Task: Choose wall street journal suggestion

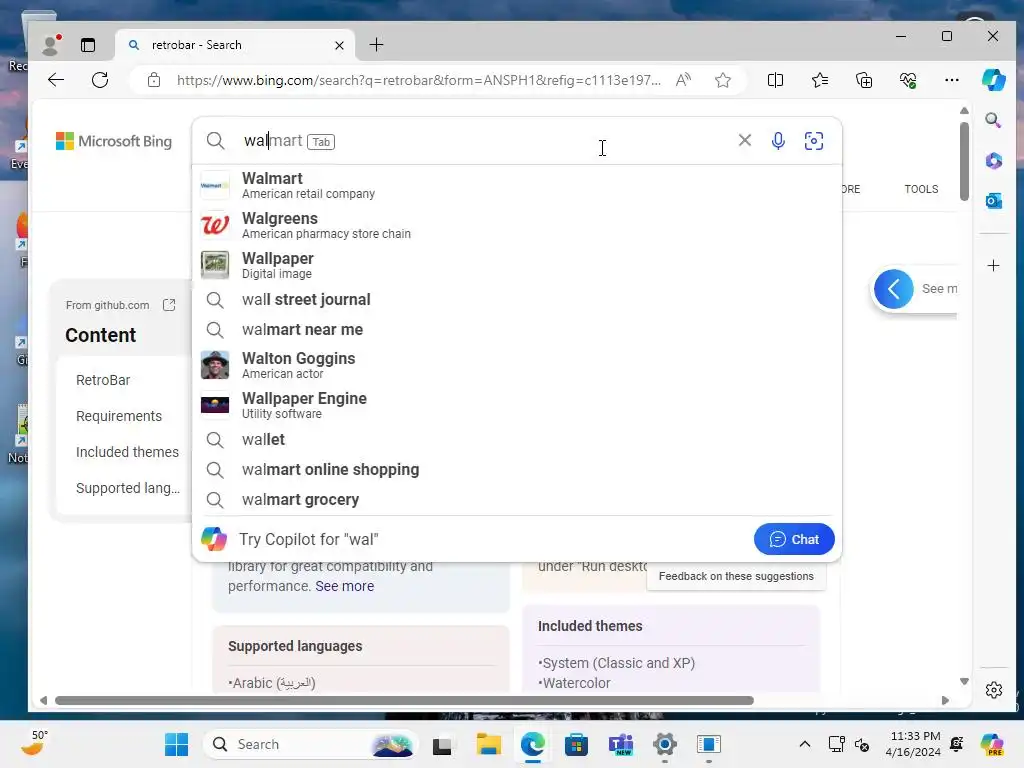Action: 517,300
